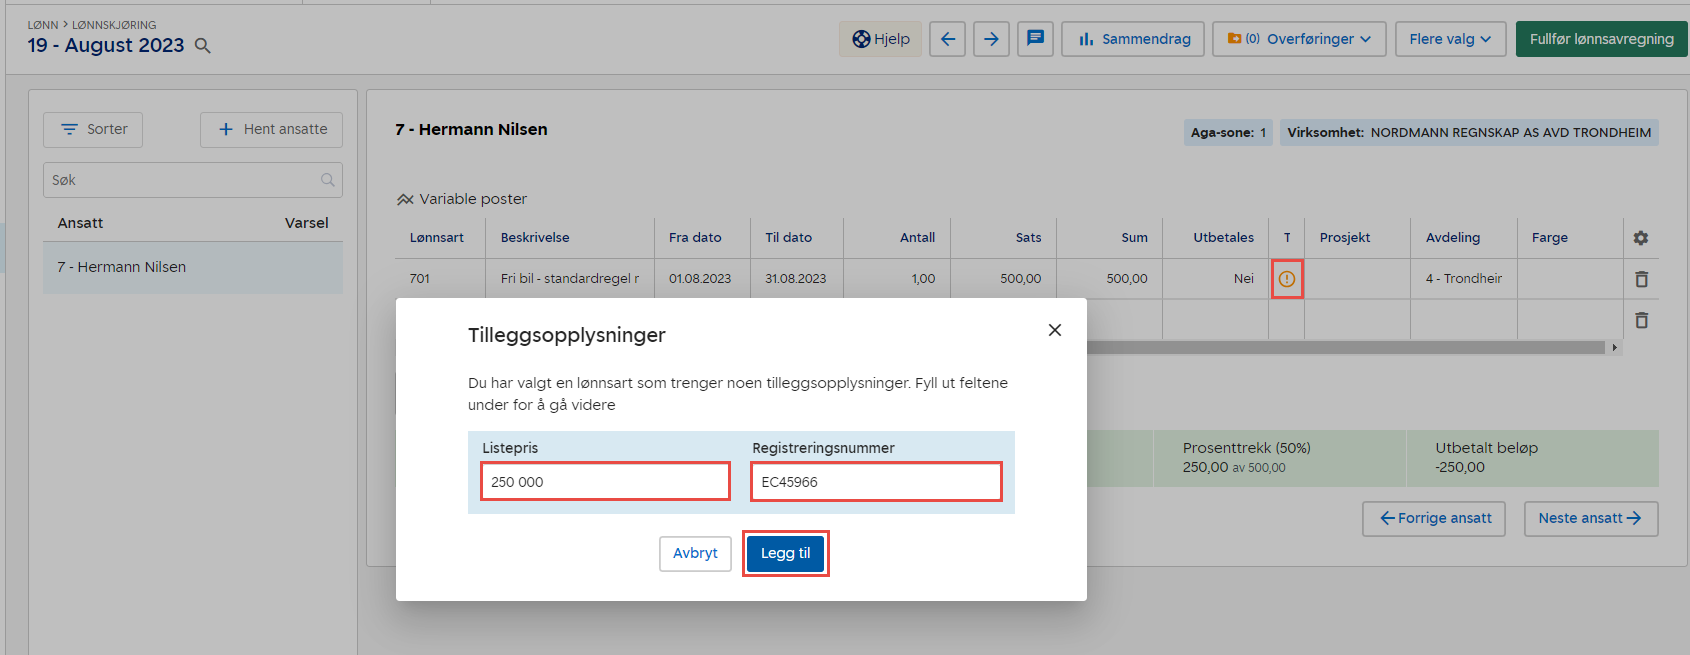Go to previous payroll with left arrow
Screen dimensions: 1690x655
[947, 39]
